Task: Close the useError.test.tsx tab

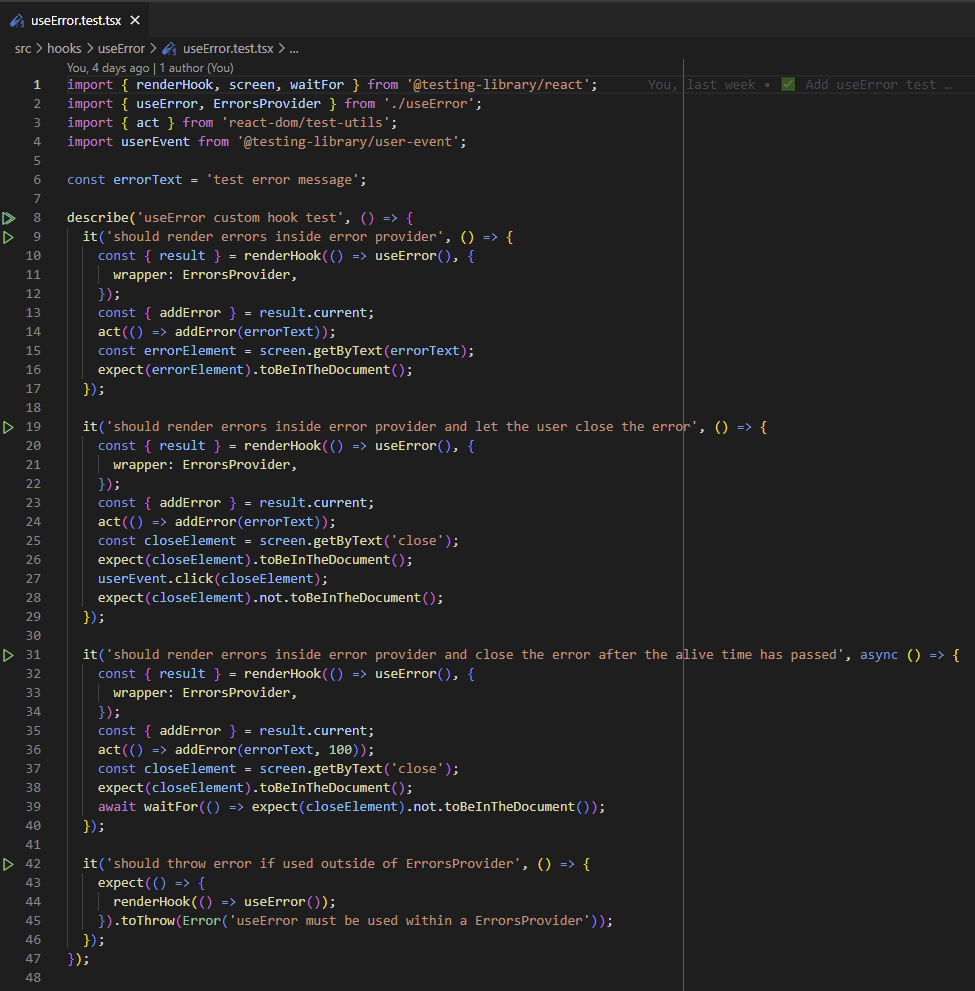Action: [x=135, y=20]
